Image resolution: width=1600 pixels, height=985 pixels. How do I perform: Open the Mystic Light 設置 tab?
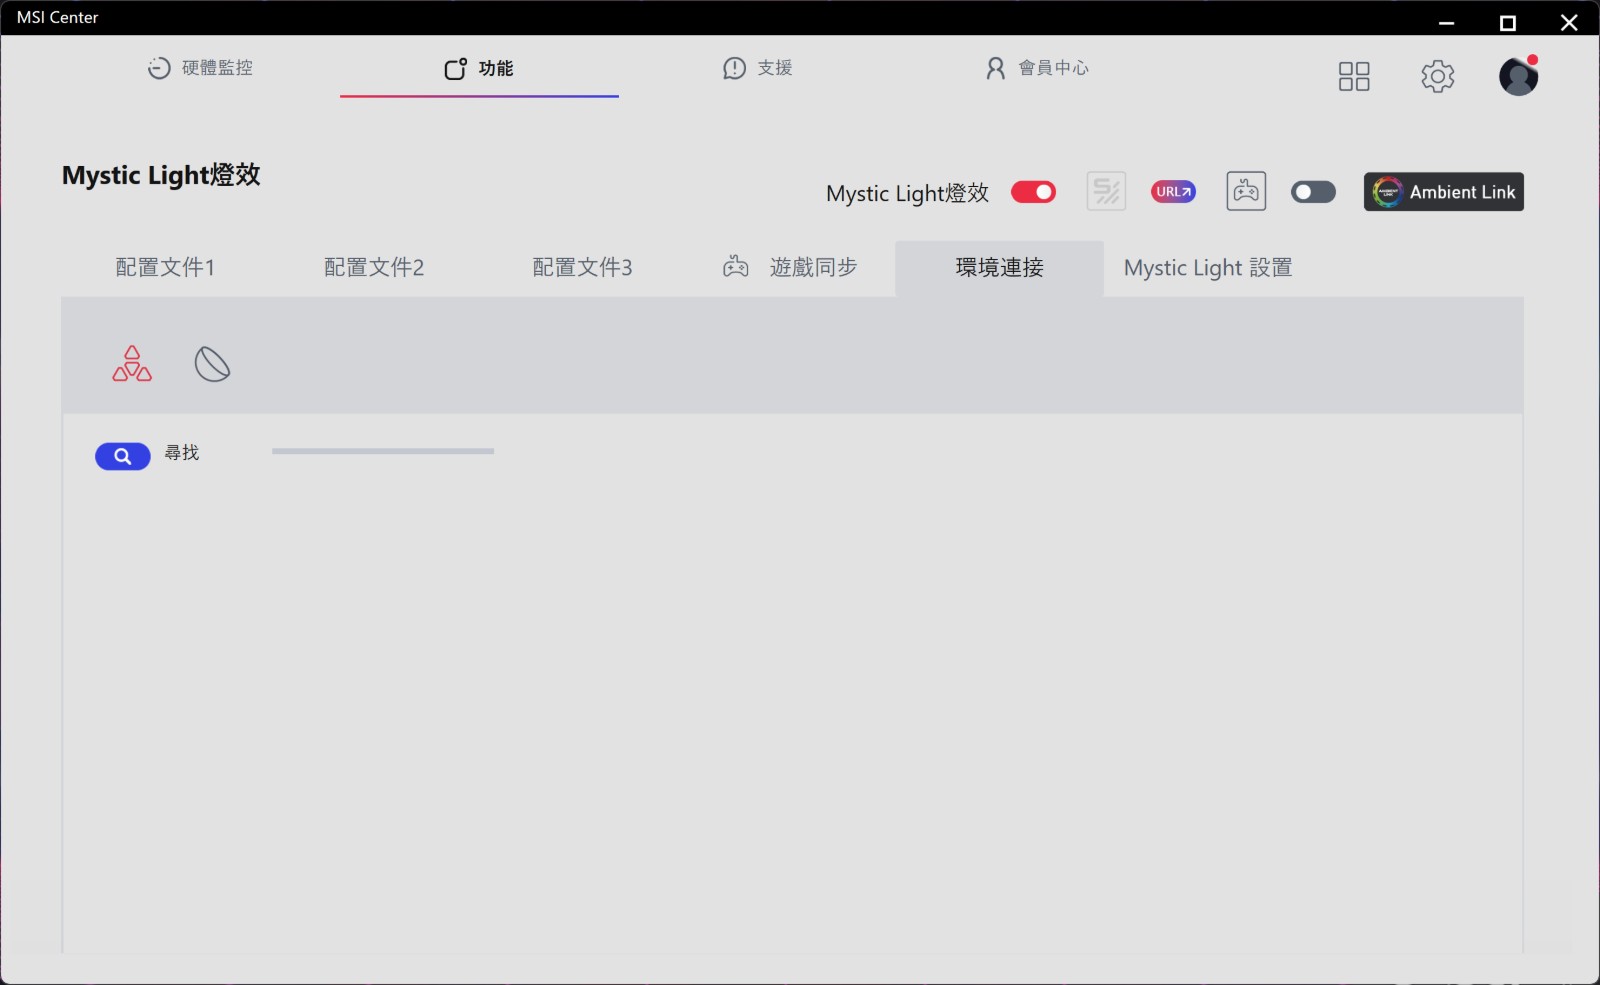tap(1207, 268)
